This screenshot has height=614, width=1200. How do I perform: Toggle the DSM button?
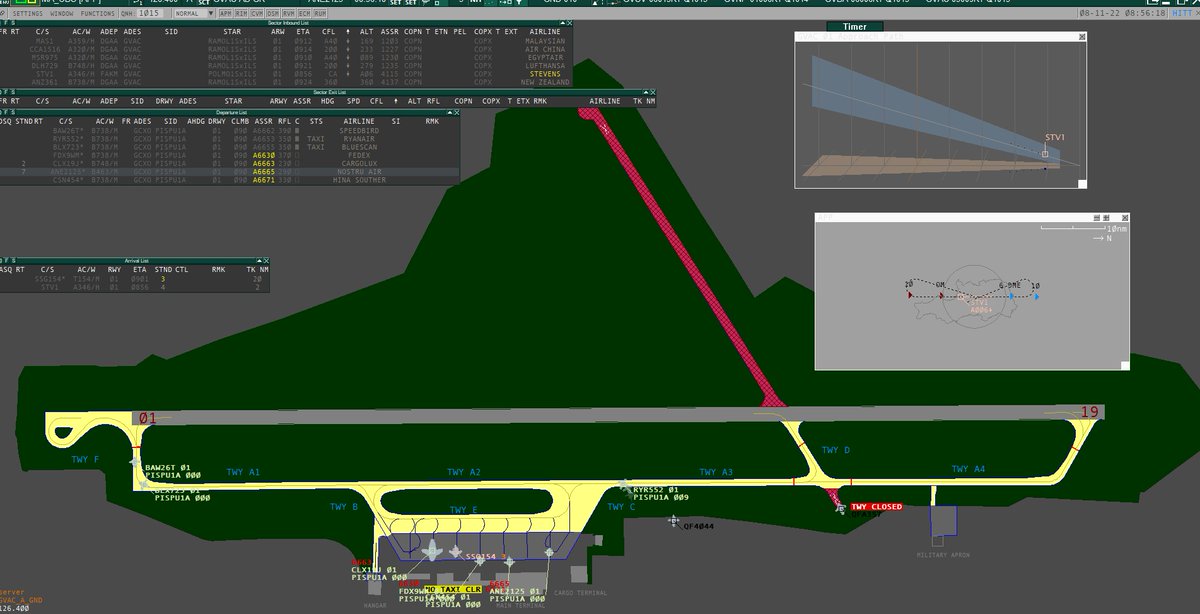click(x=273, y=15)
